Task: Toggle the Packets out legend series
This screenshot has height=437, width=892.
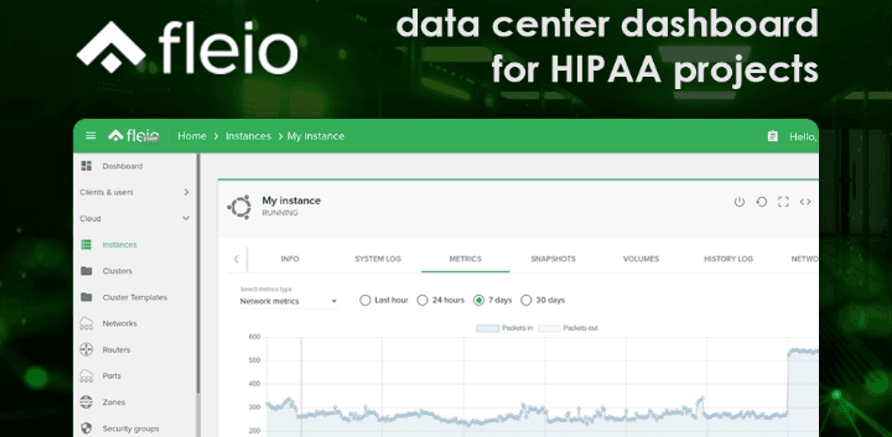Action: point(568,328)
